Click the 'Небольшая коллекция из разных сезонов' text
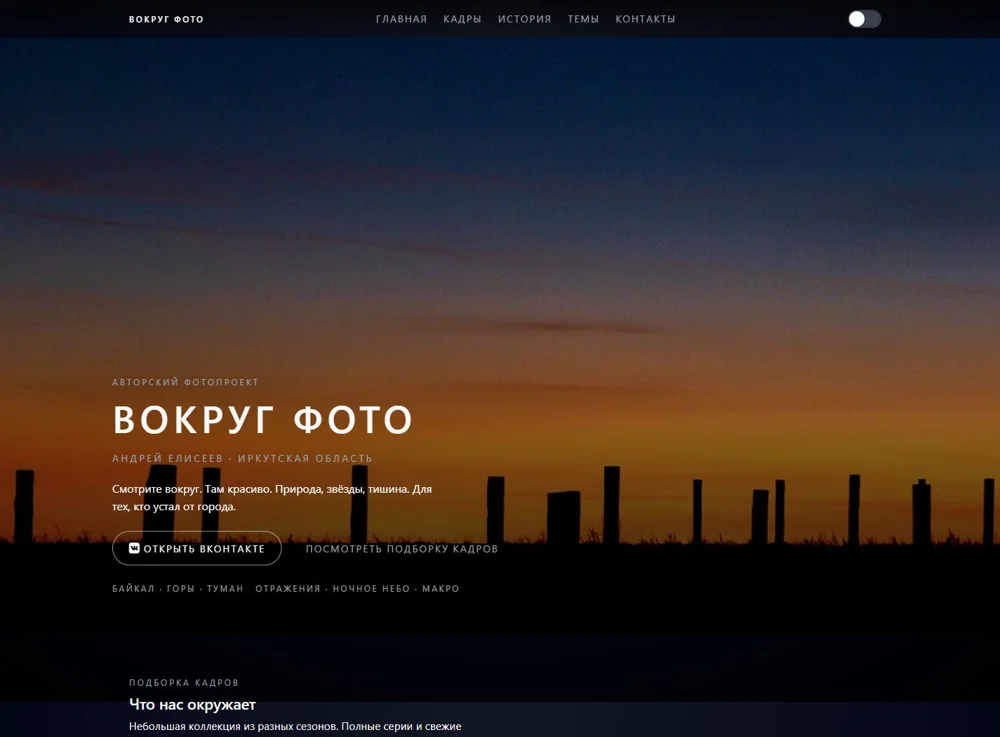 (x=295, y=727)
